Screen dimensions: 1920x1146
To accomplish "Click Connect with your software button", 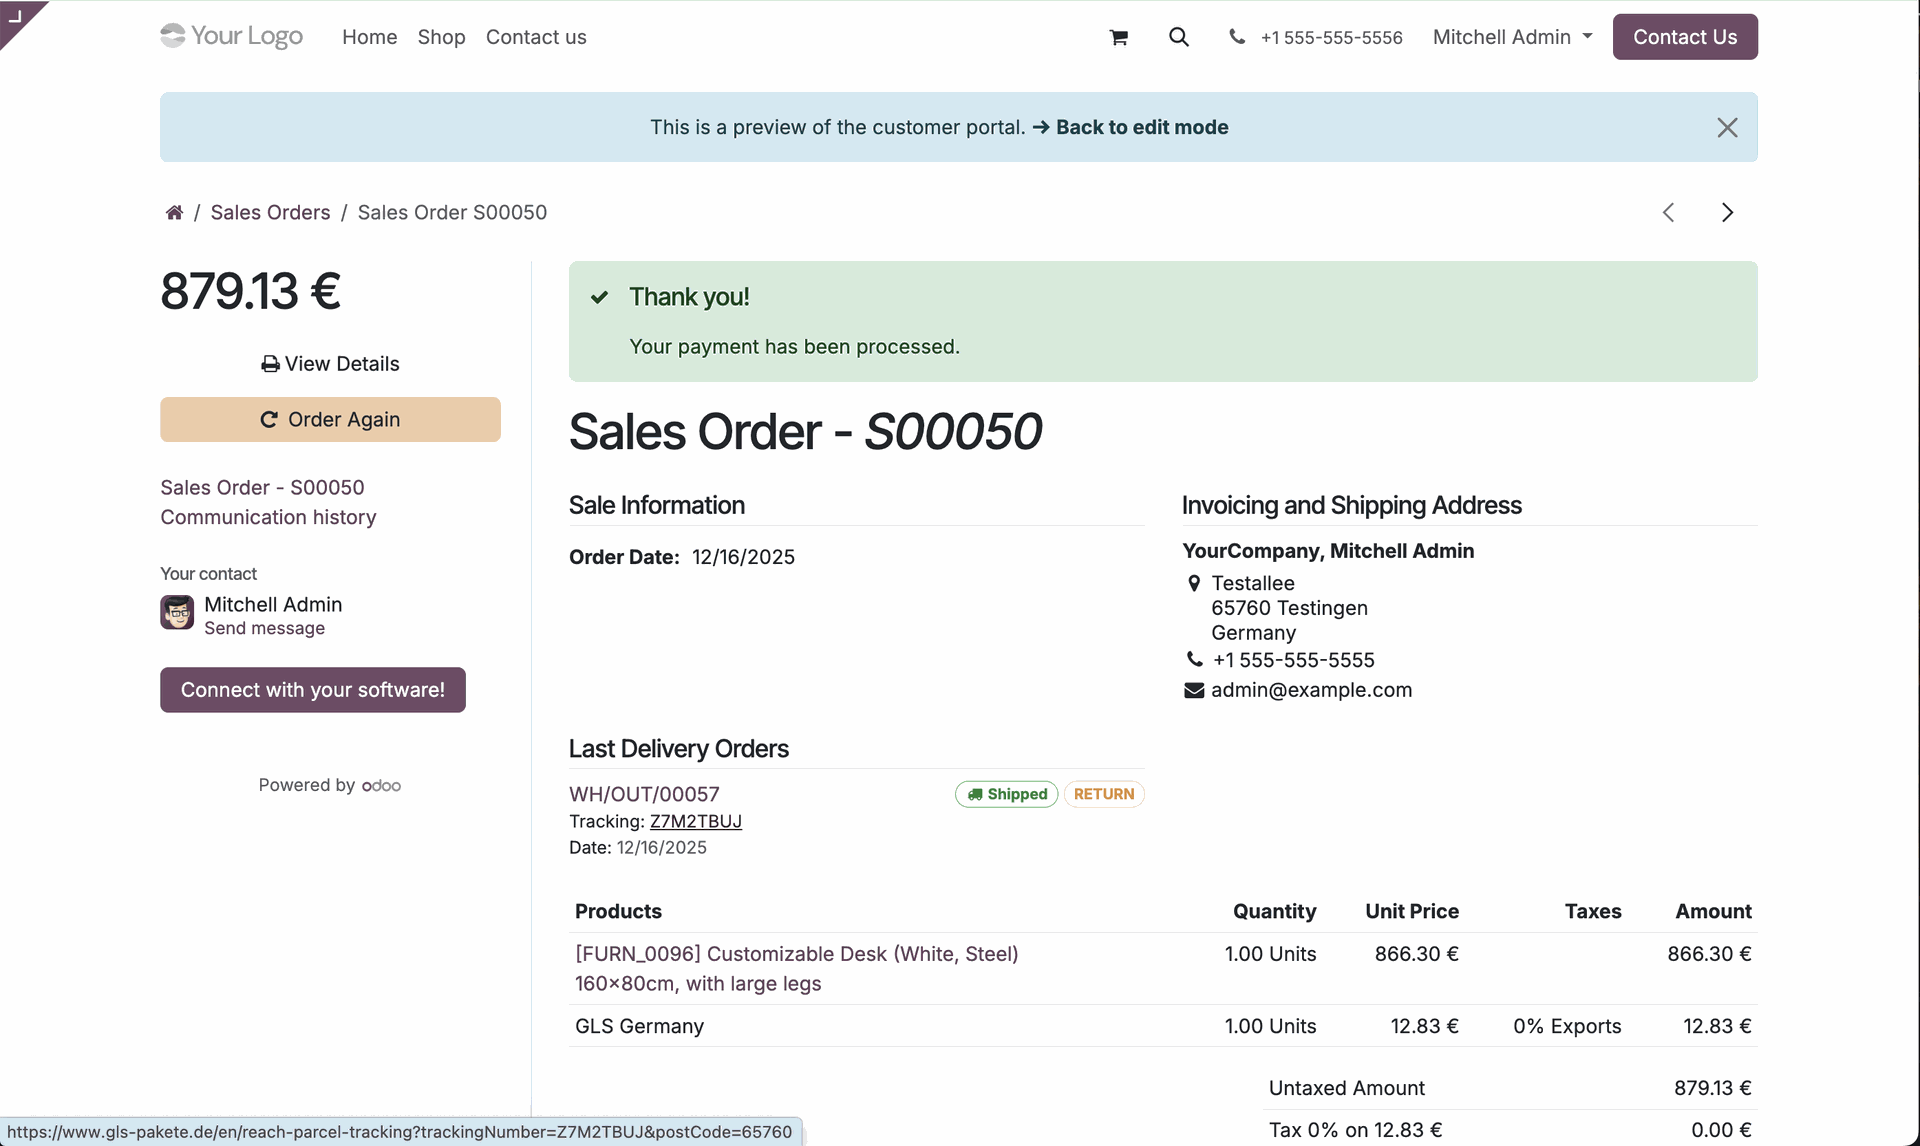I will tap(312, 690).
